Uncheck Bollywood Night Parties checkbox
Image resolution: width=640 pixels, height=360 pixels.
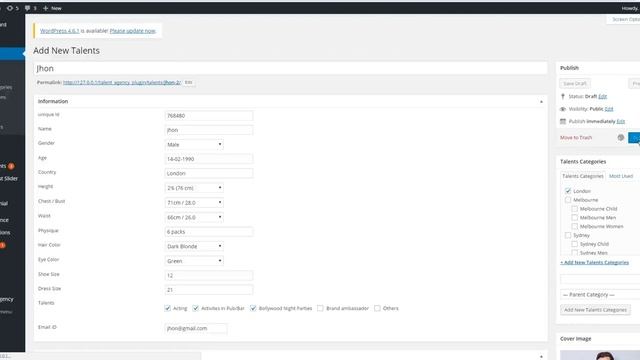coord(253,308)
